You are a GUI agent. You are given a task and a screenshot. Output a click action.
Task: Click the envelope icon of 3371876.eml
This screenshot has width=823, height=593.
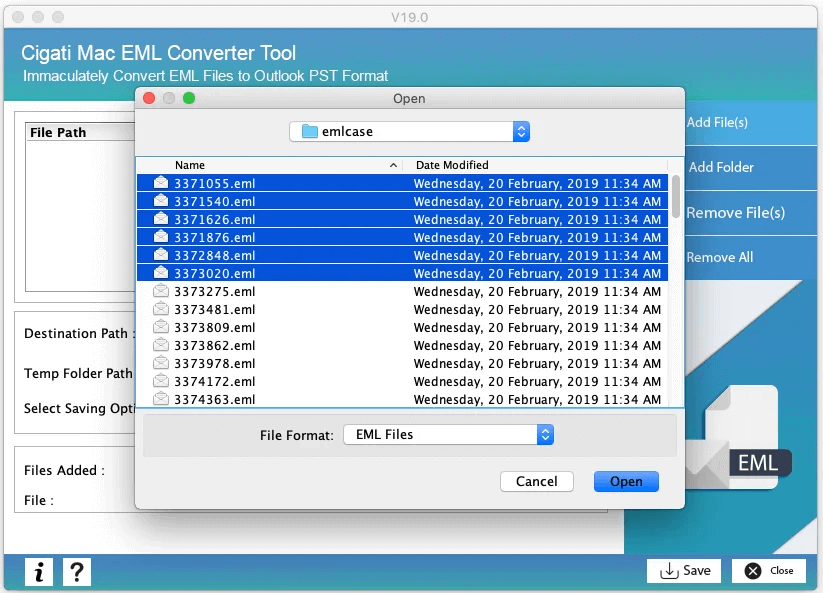(x=161, y=237)
